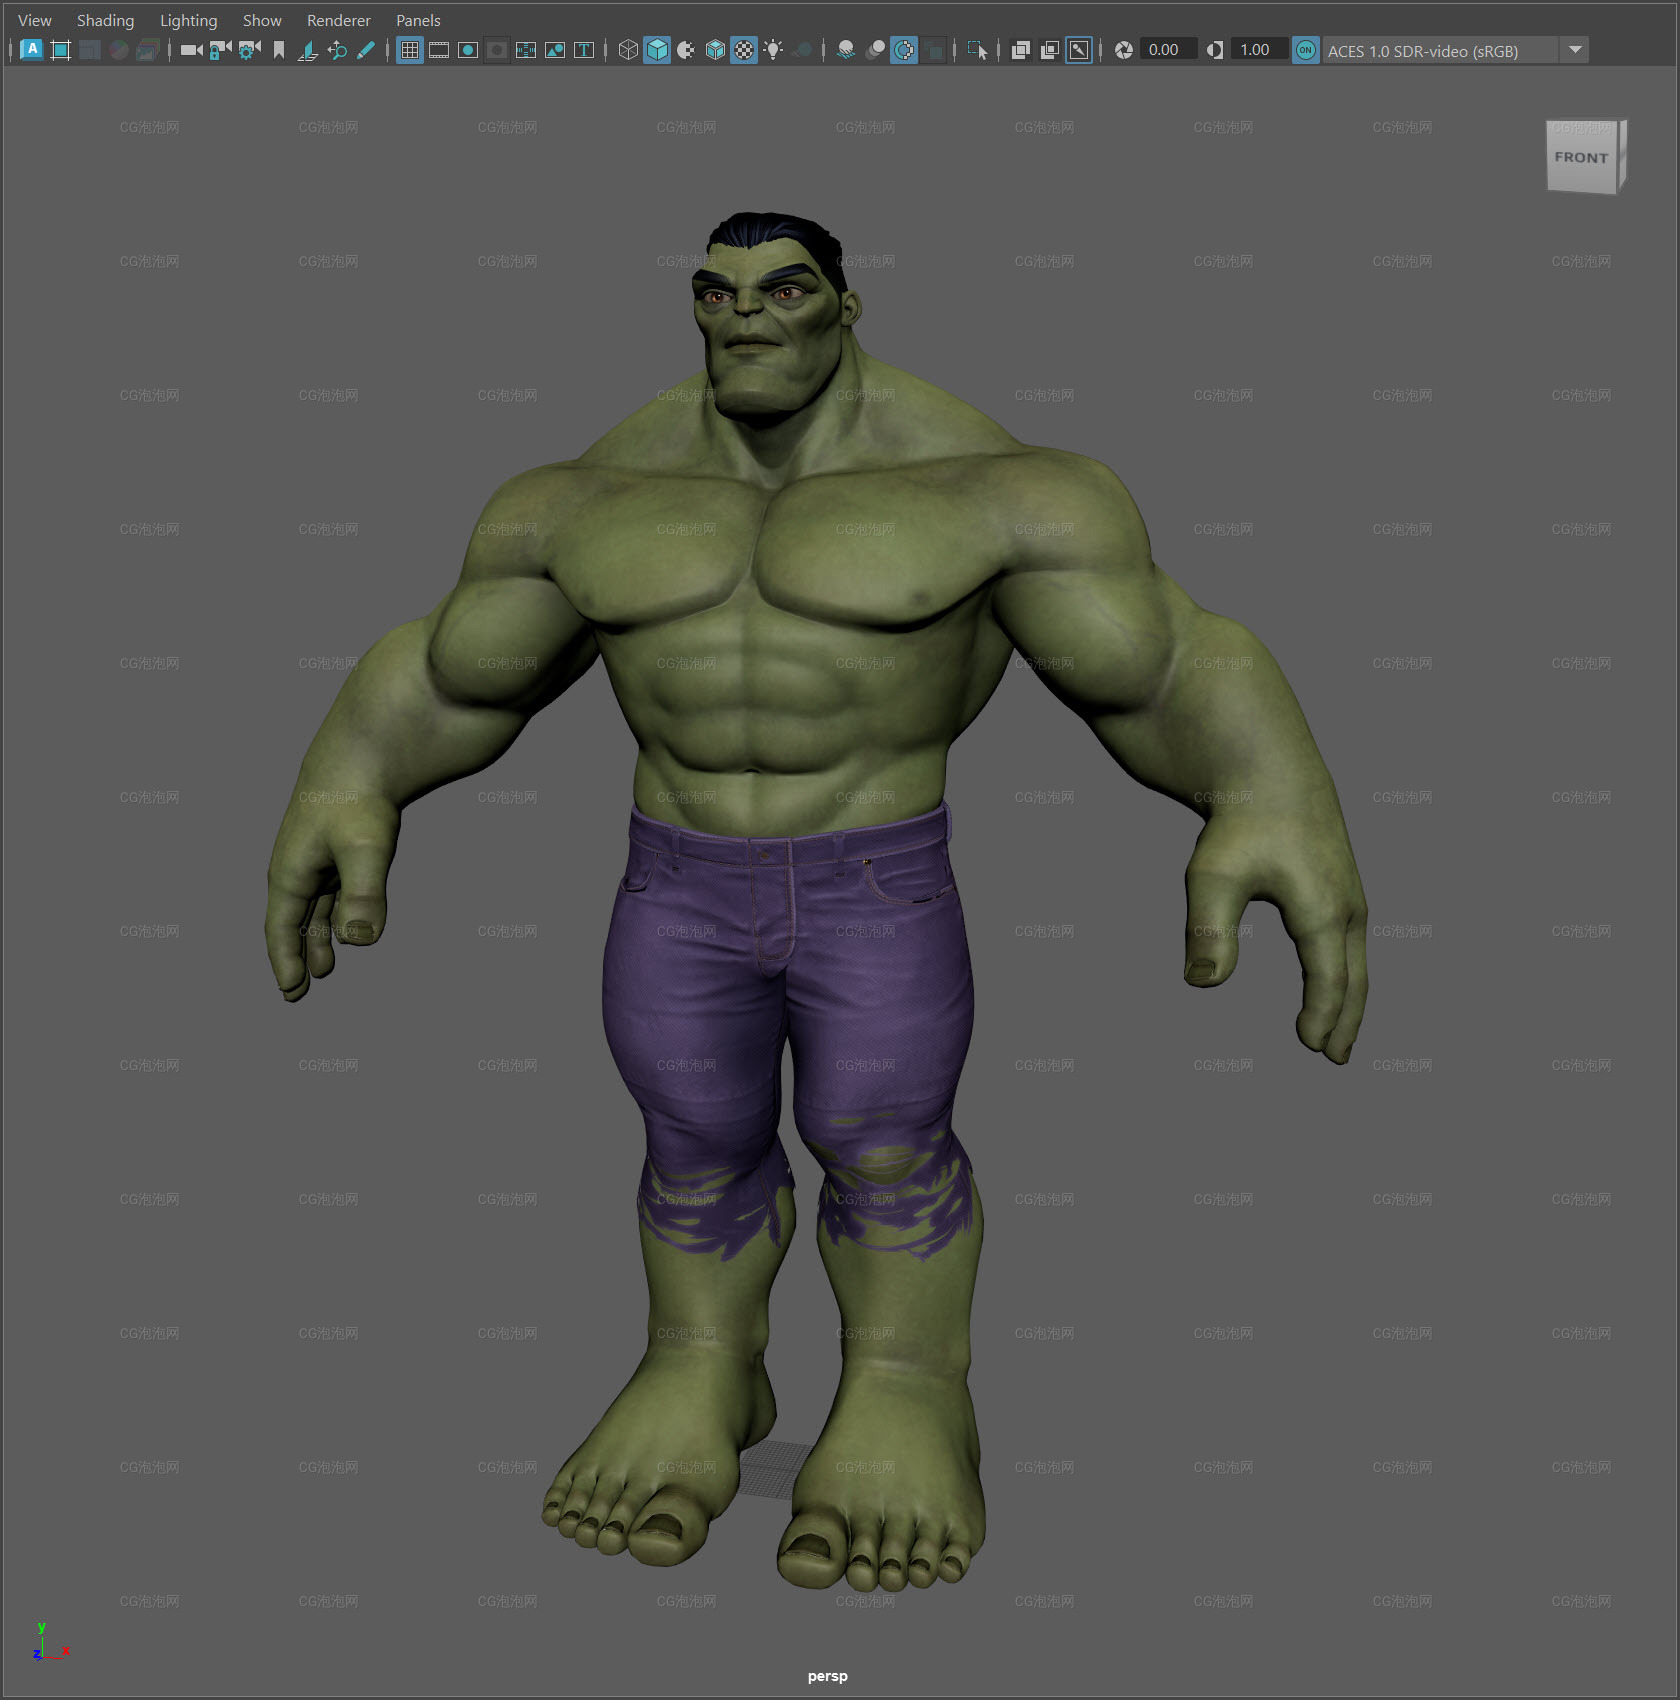Click use default material icon
The width and height of the screenshot is (1680, 1700).
(686, 49)
